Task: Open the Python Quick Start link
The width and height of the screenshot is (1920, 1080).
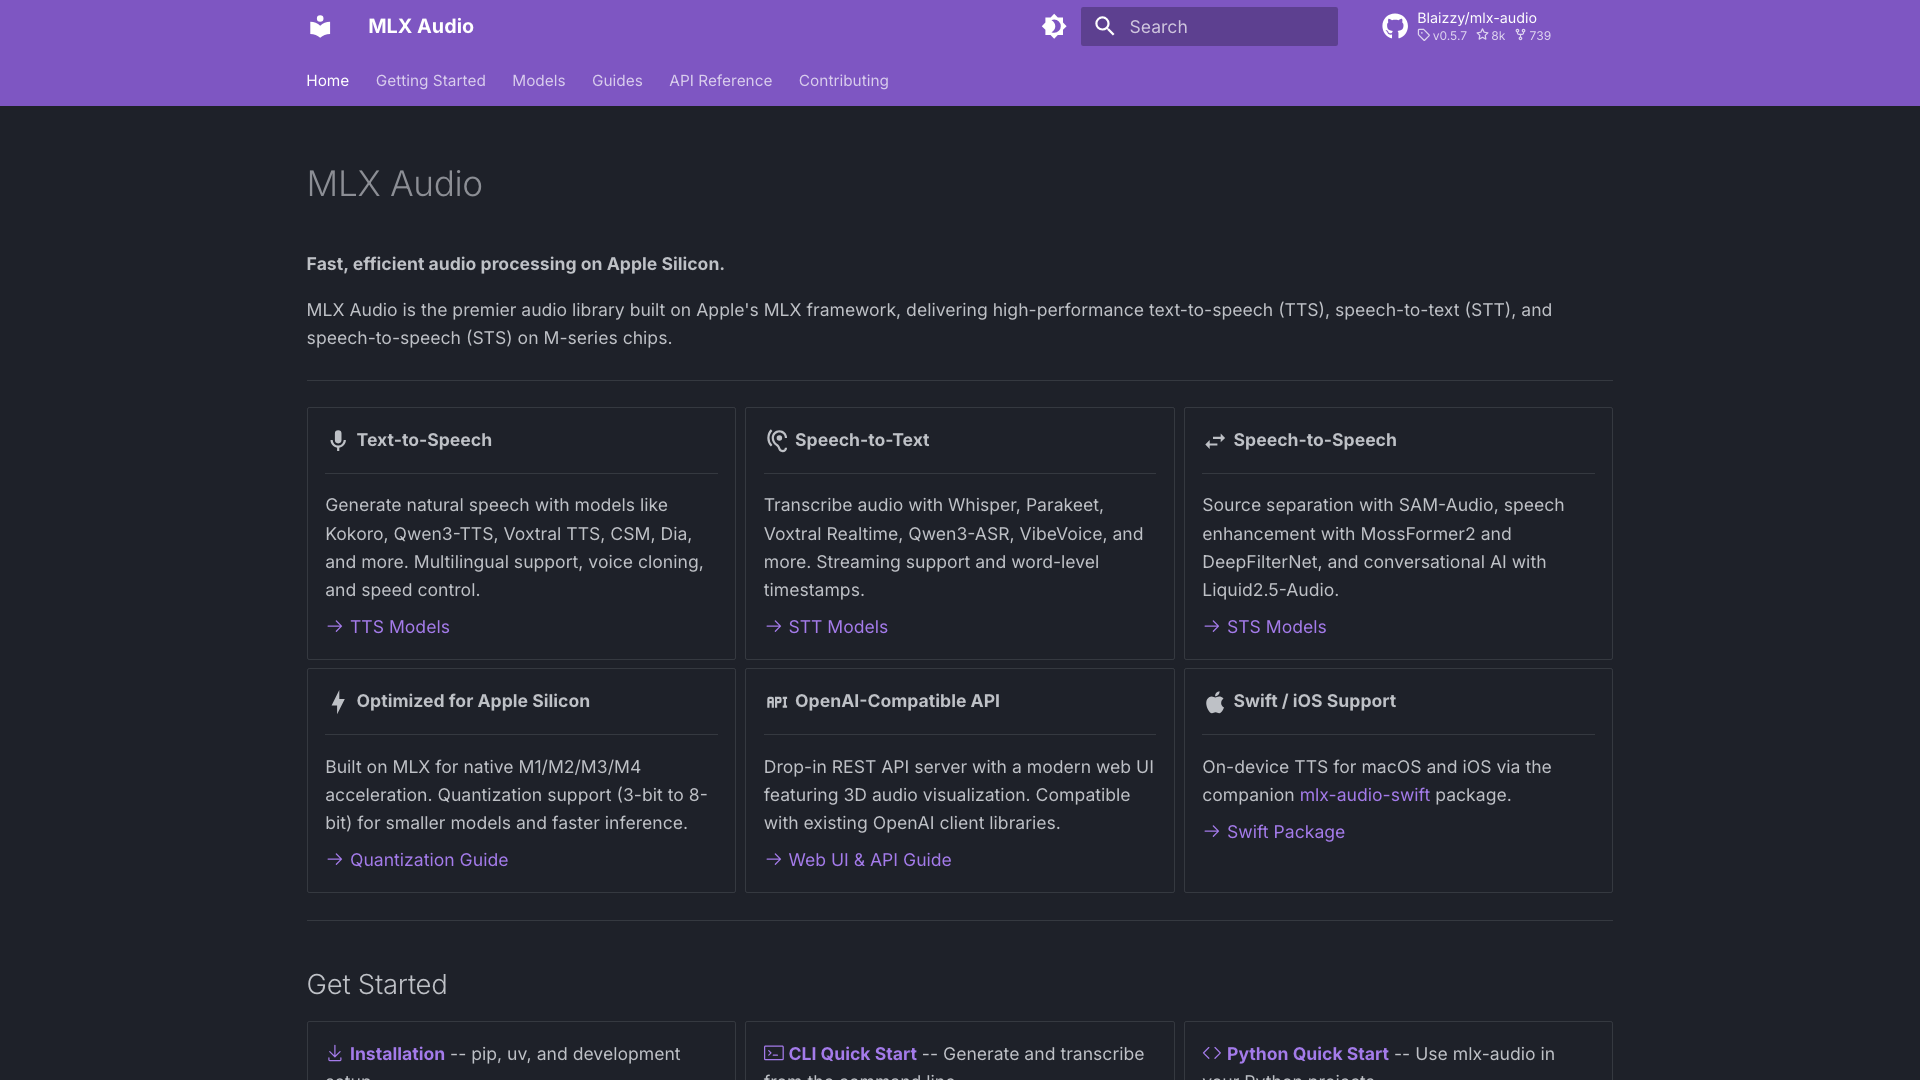Action: (1307, 1054)
